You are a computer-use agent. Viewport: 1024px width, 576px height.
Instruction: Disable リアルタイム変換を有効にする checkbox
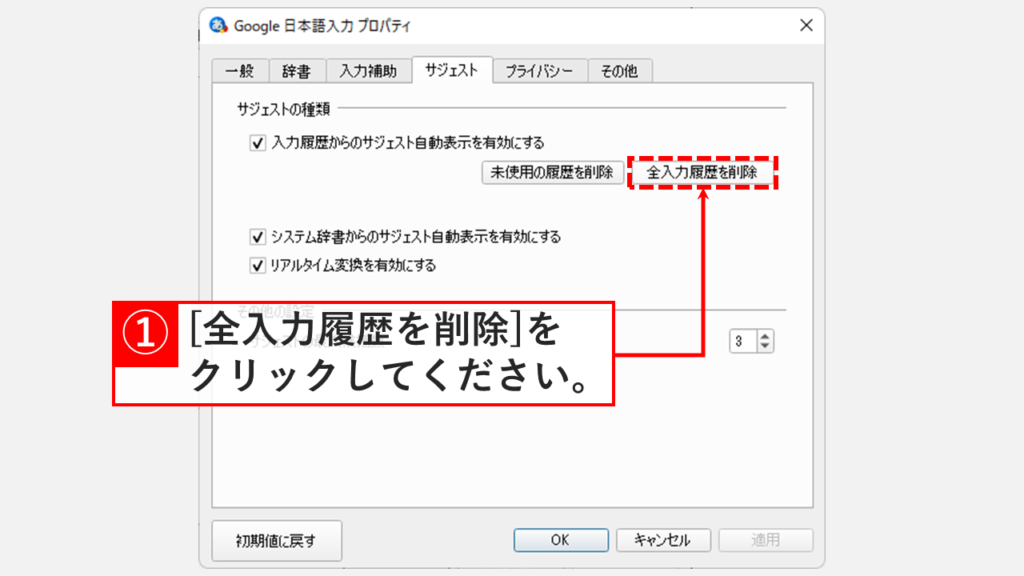257,265
